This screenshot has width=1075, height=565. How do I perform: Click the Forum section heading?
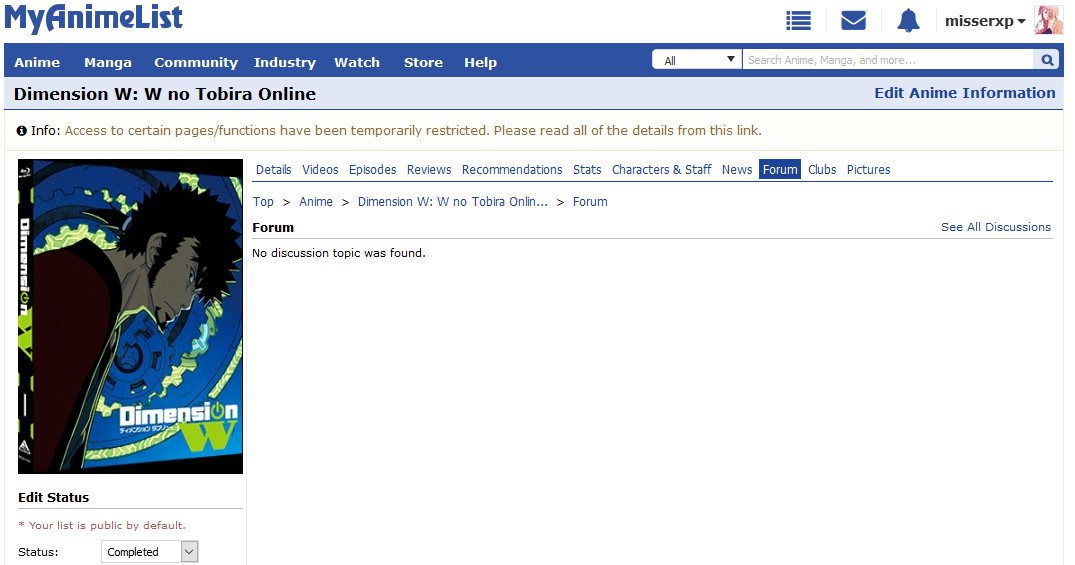[273, 228]
